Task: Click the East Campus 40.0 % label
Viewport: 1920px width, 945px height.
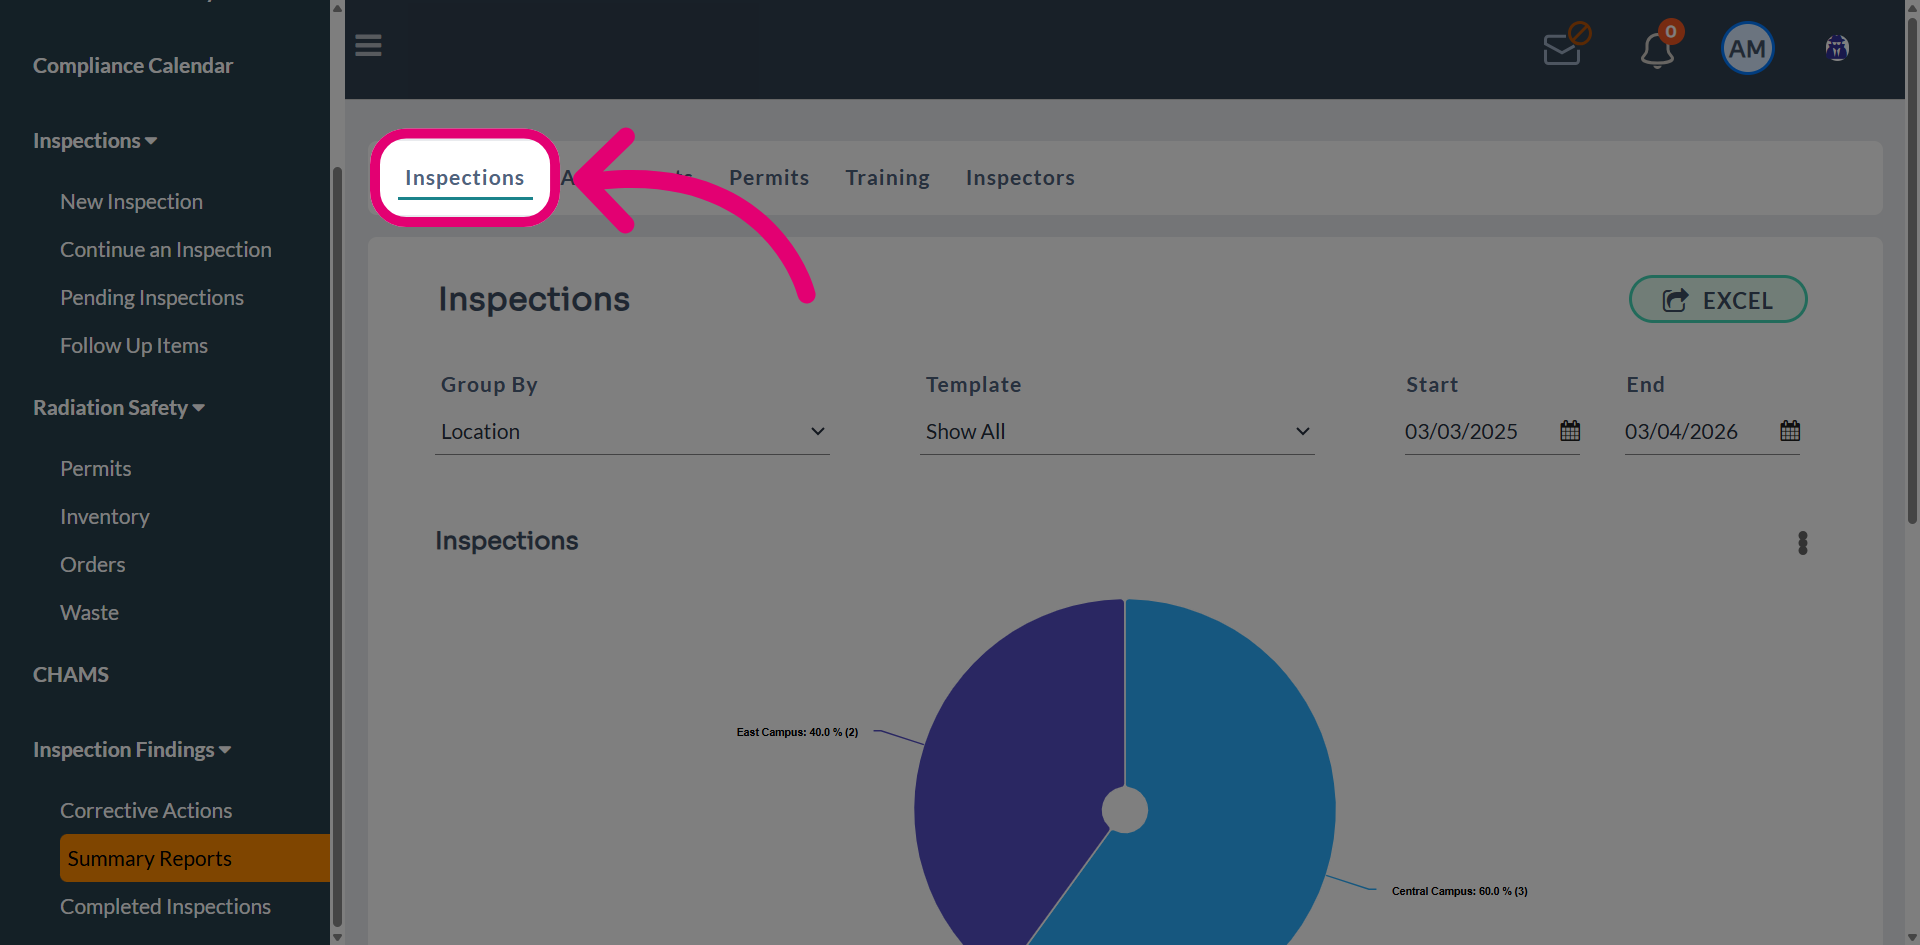Action: coord(797,732)
